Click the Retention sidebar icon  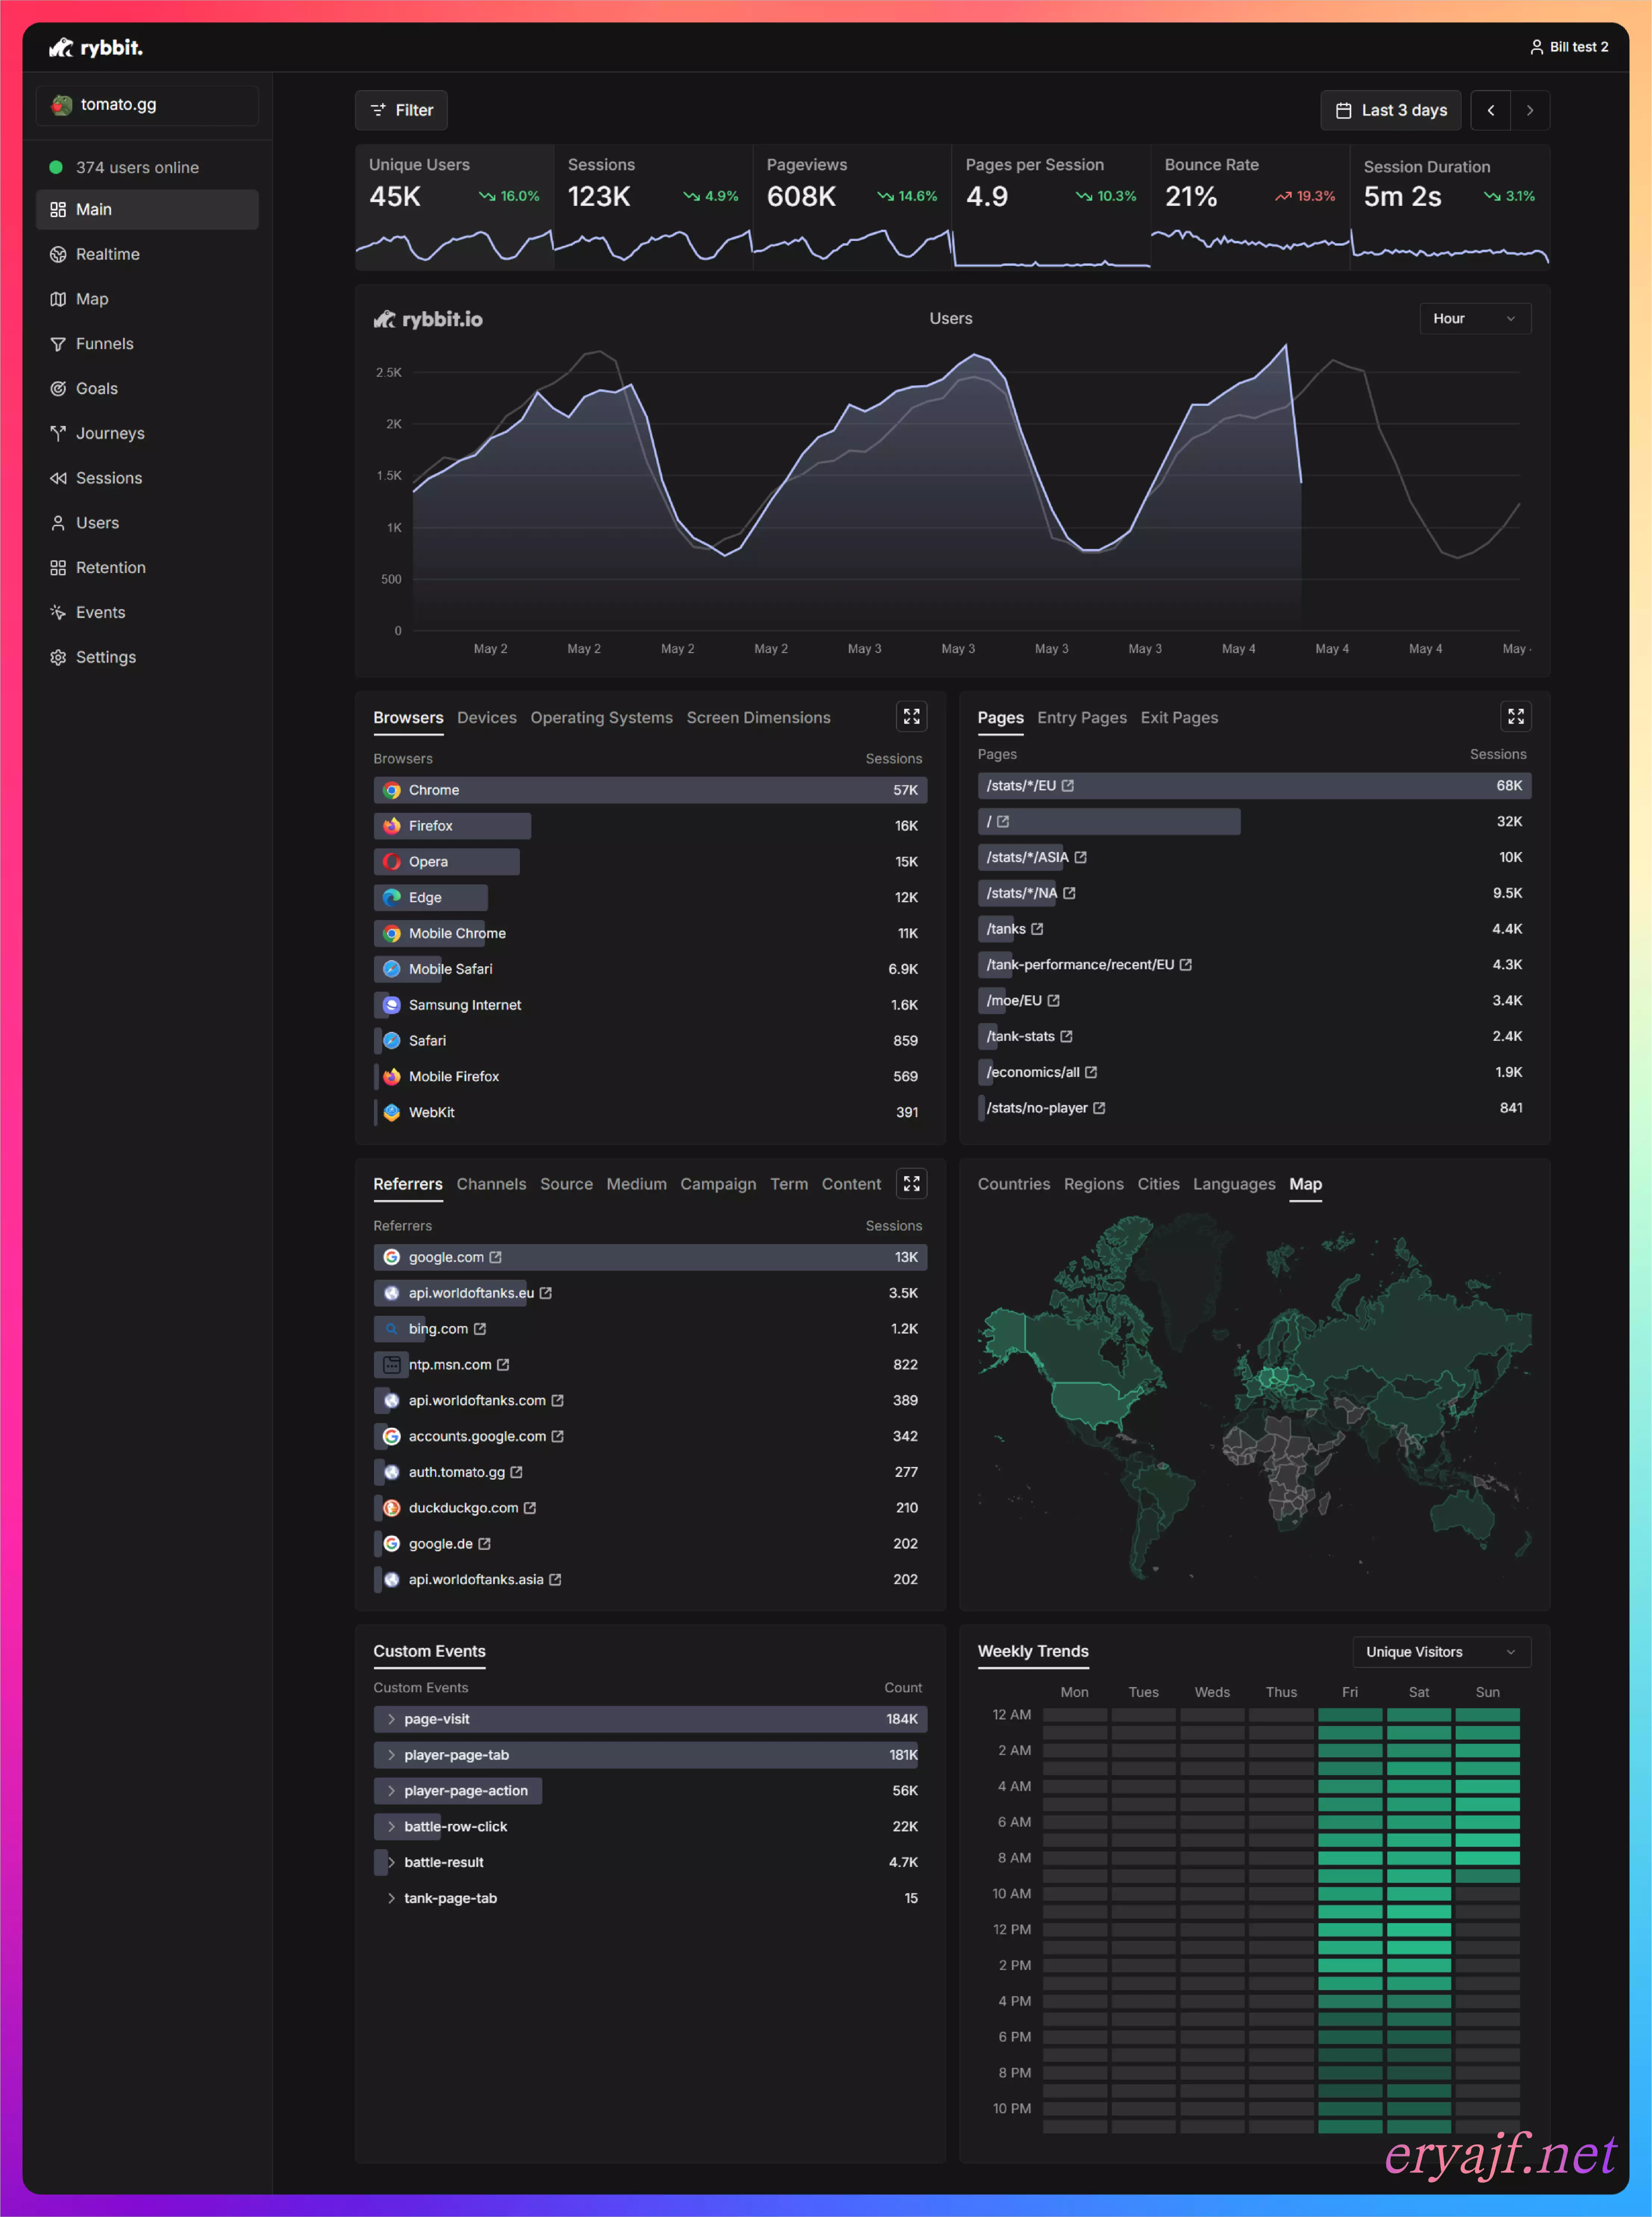[58, 568]
